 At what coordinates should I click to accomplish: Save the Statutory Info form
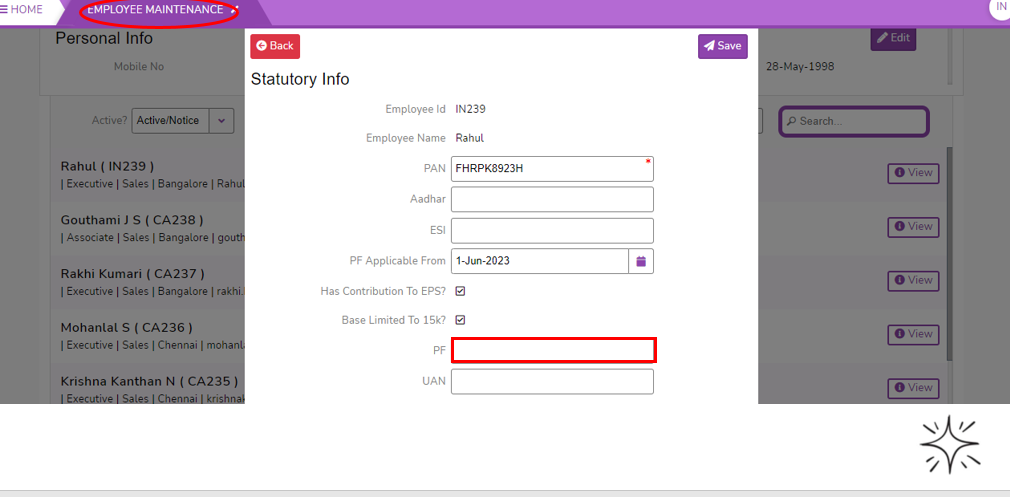coord(722,46)
